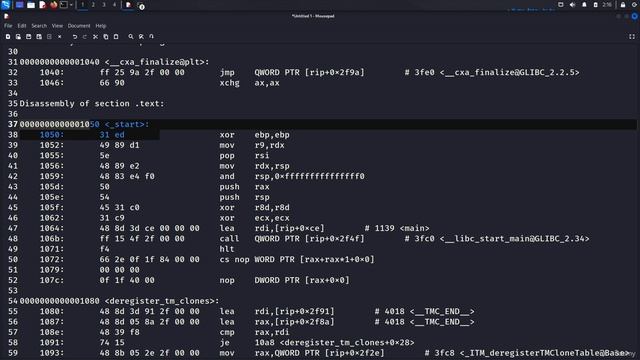Copy selection with the toolbar copy icon
Screen dimensions: 640x360
(106, 37)
